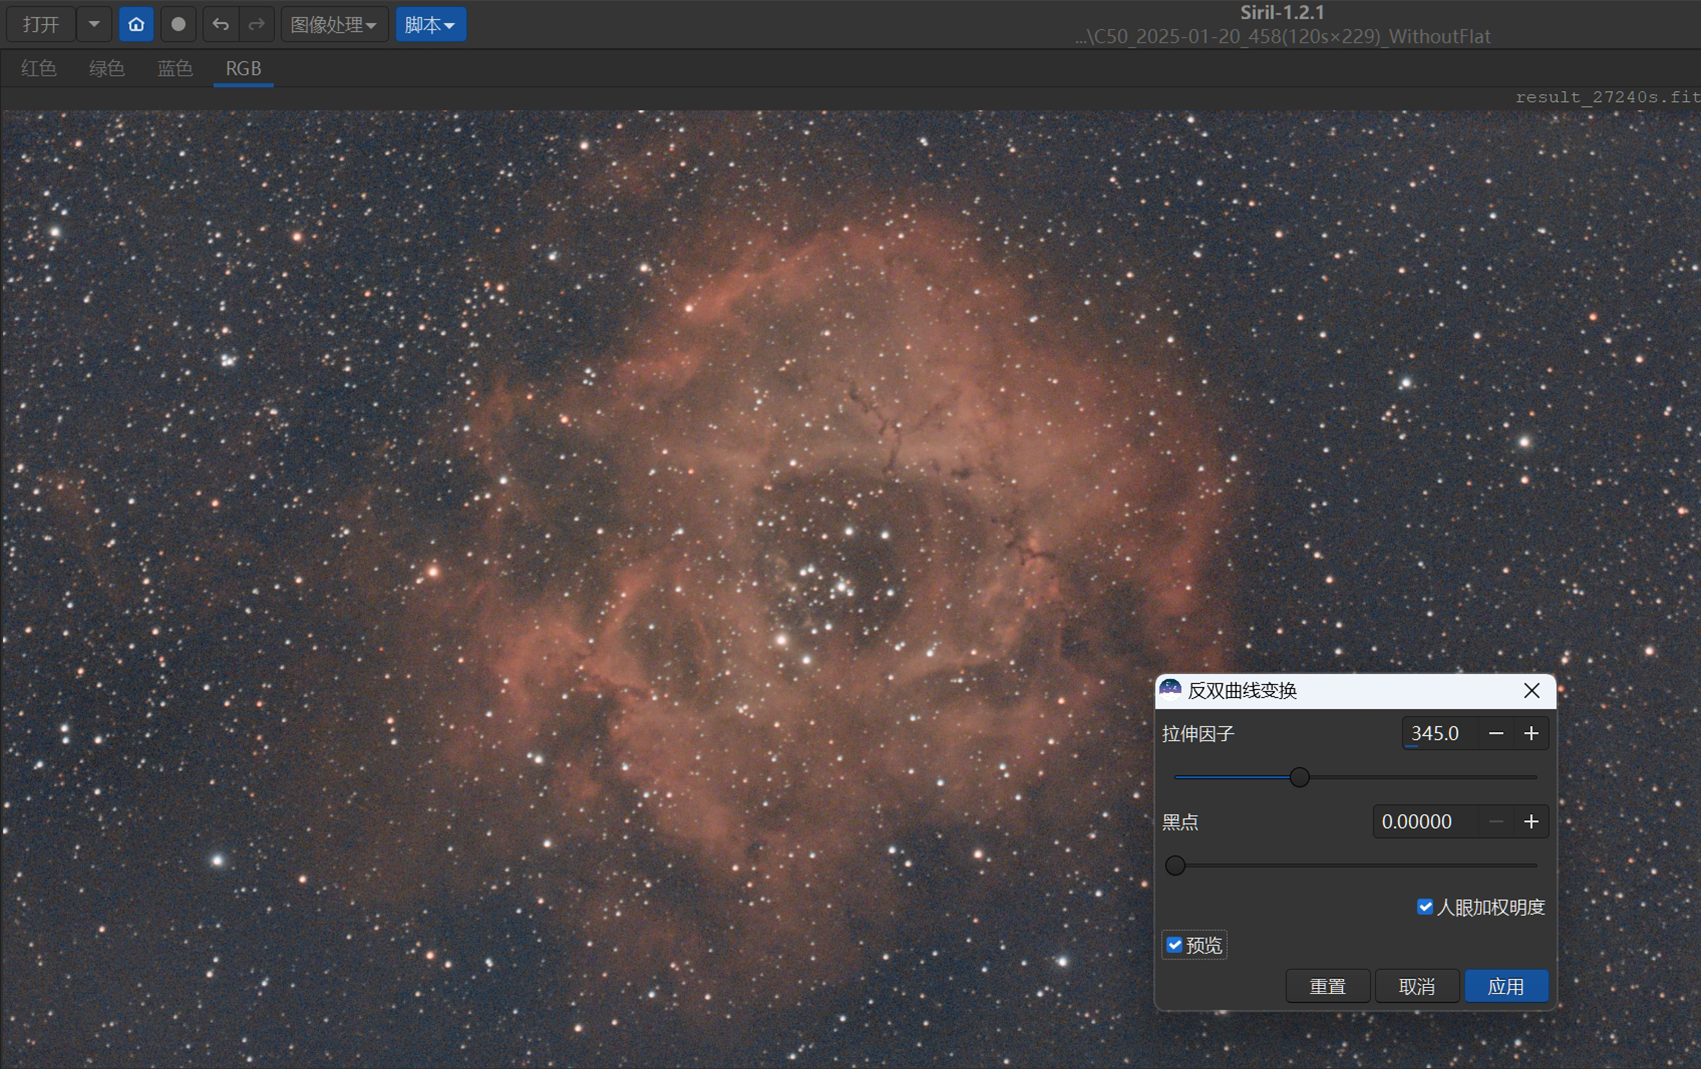Close the 反双曲线变换 dialog
The image size is (1701, 1069).
[1531, 691]
